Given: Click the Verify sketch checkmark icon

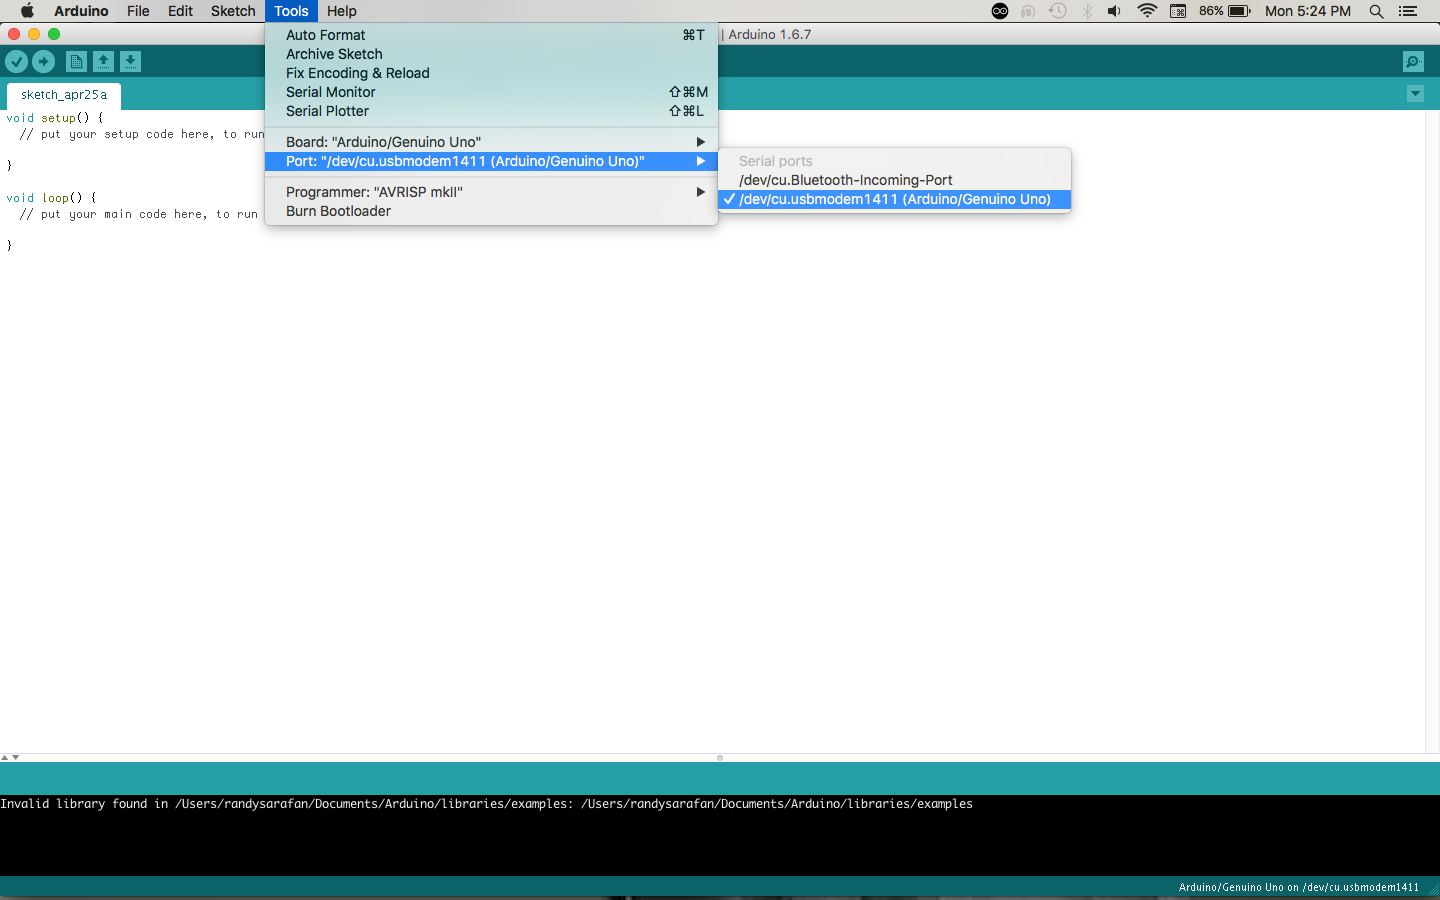Looking at the screenshot, I should pos(16,62).
